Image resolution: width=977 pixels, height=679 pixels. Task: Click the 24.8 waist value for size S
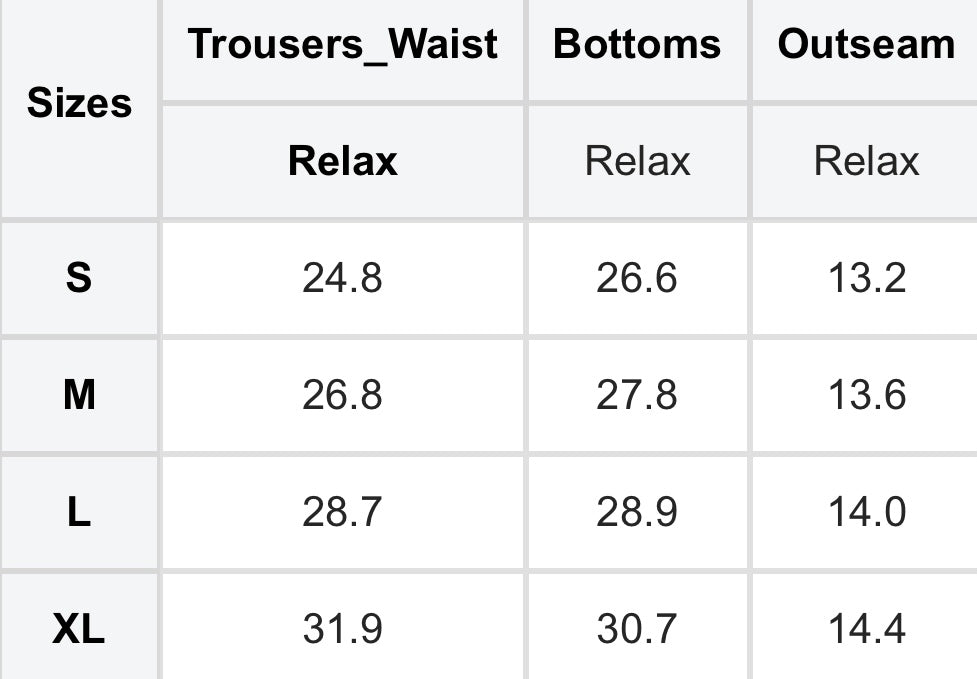click(x=343, y=278)
